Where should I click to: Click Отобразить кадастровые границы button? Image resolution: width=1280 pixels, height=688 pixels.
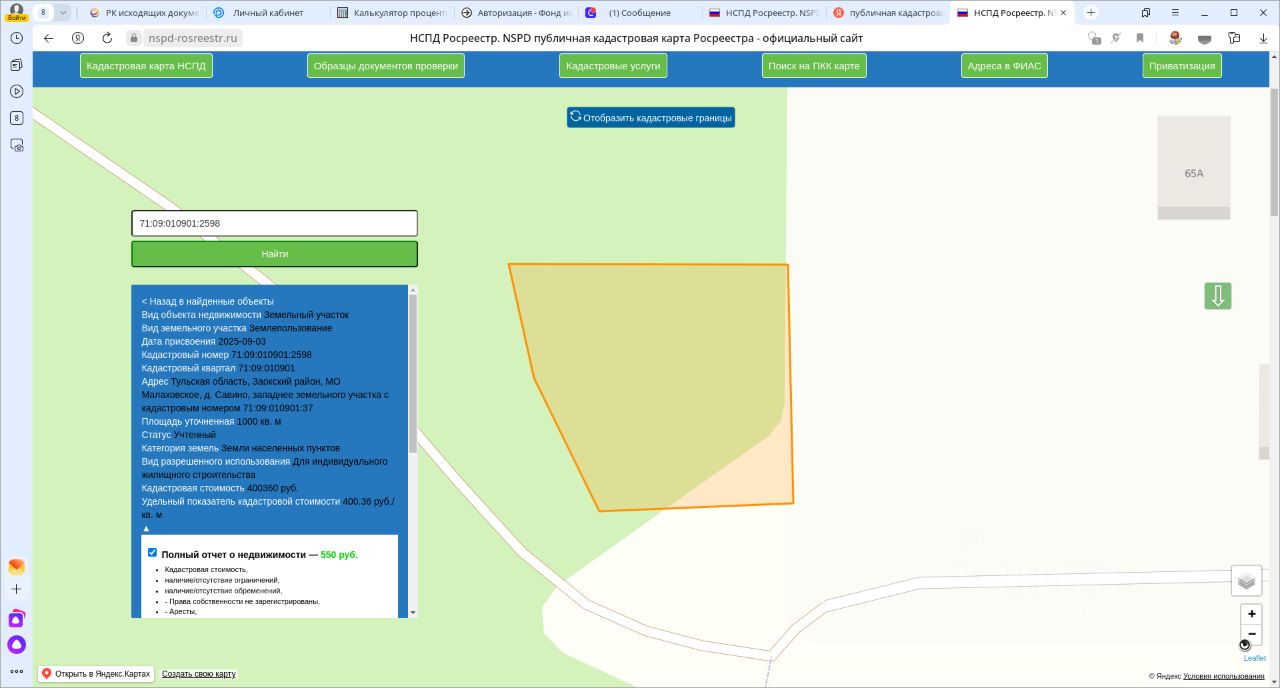pos(651,118)
